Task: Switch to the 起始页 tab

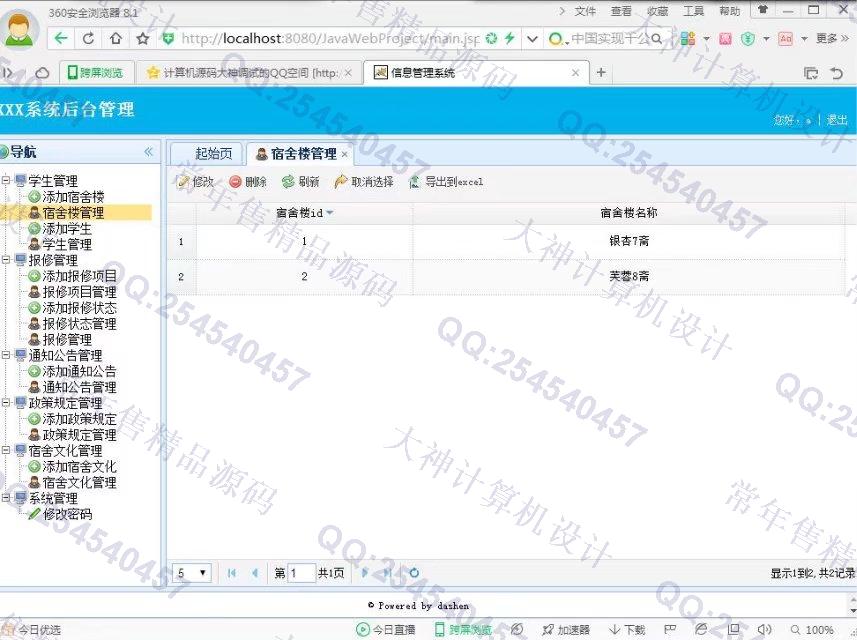Action: pos(213,154)
